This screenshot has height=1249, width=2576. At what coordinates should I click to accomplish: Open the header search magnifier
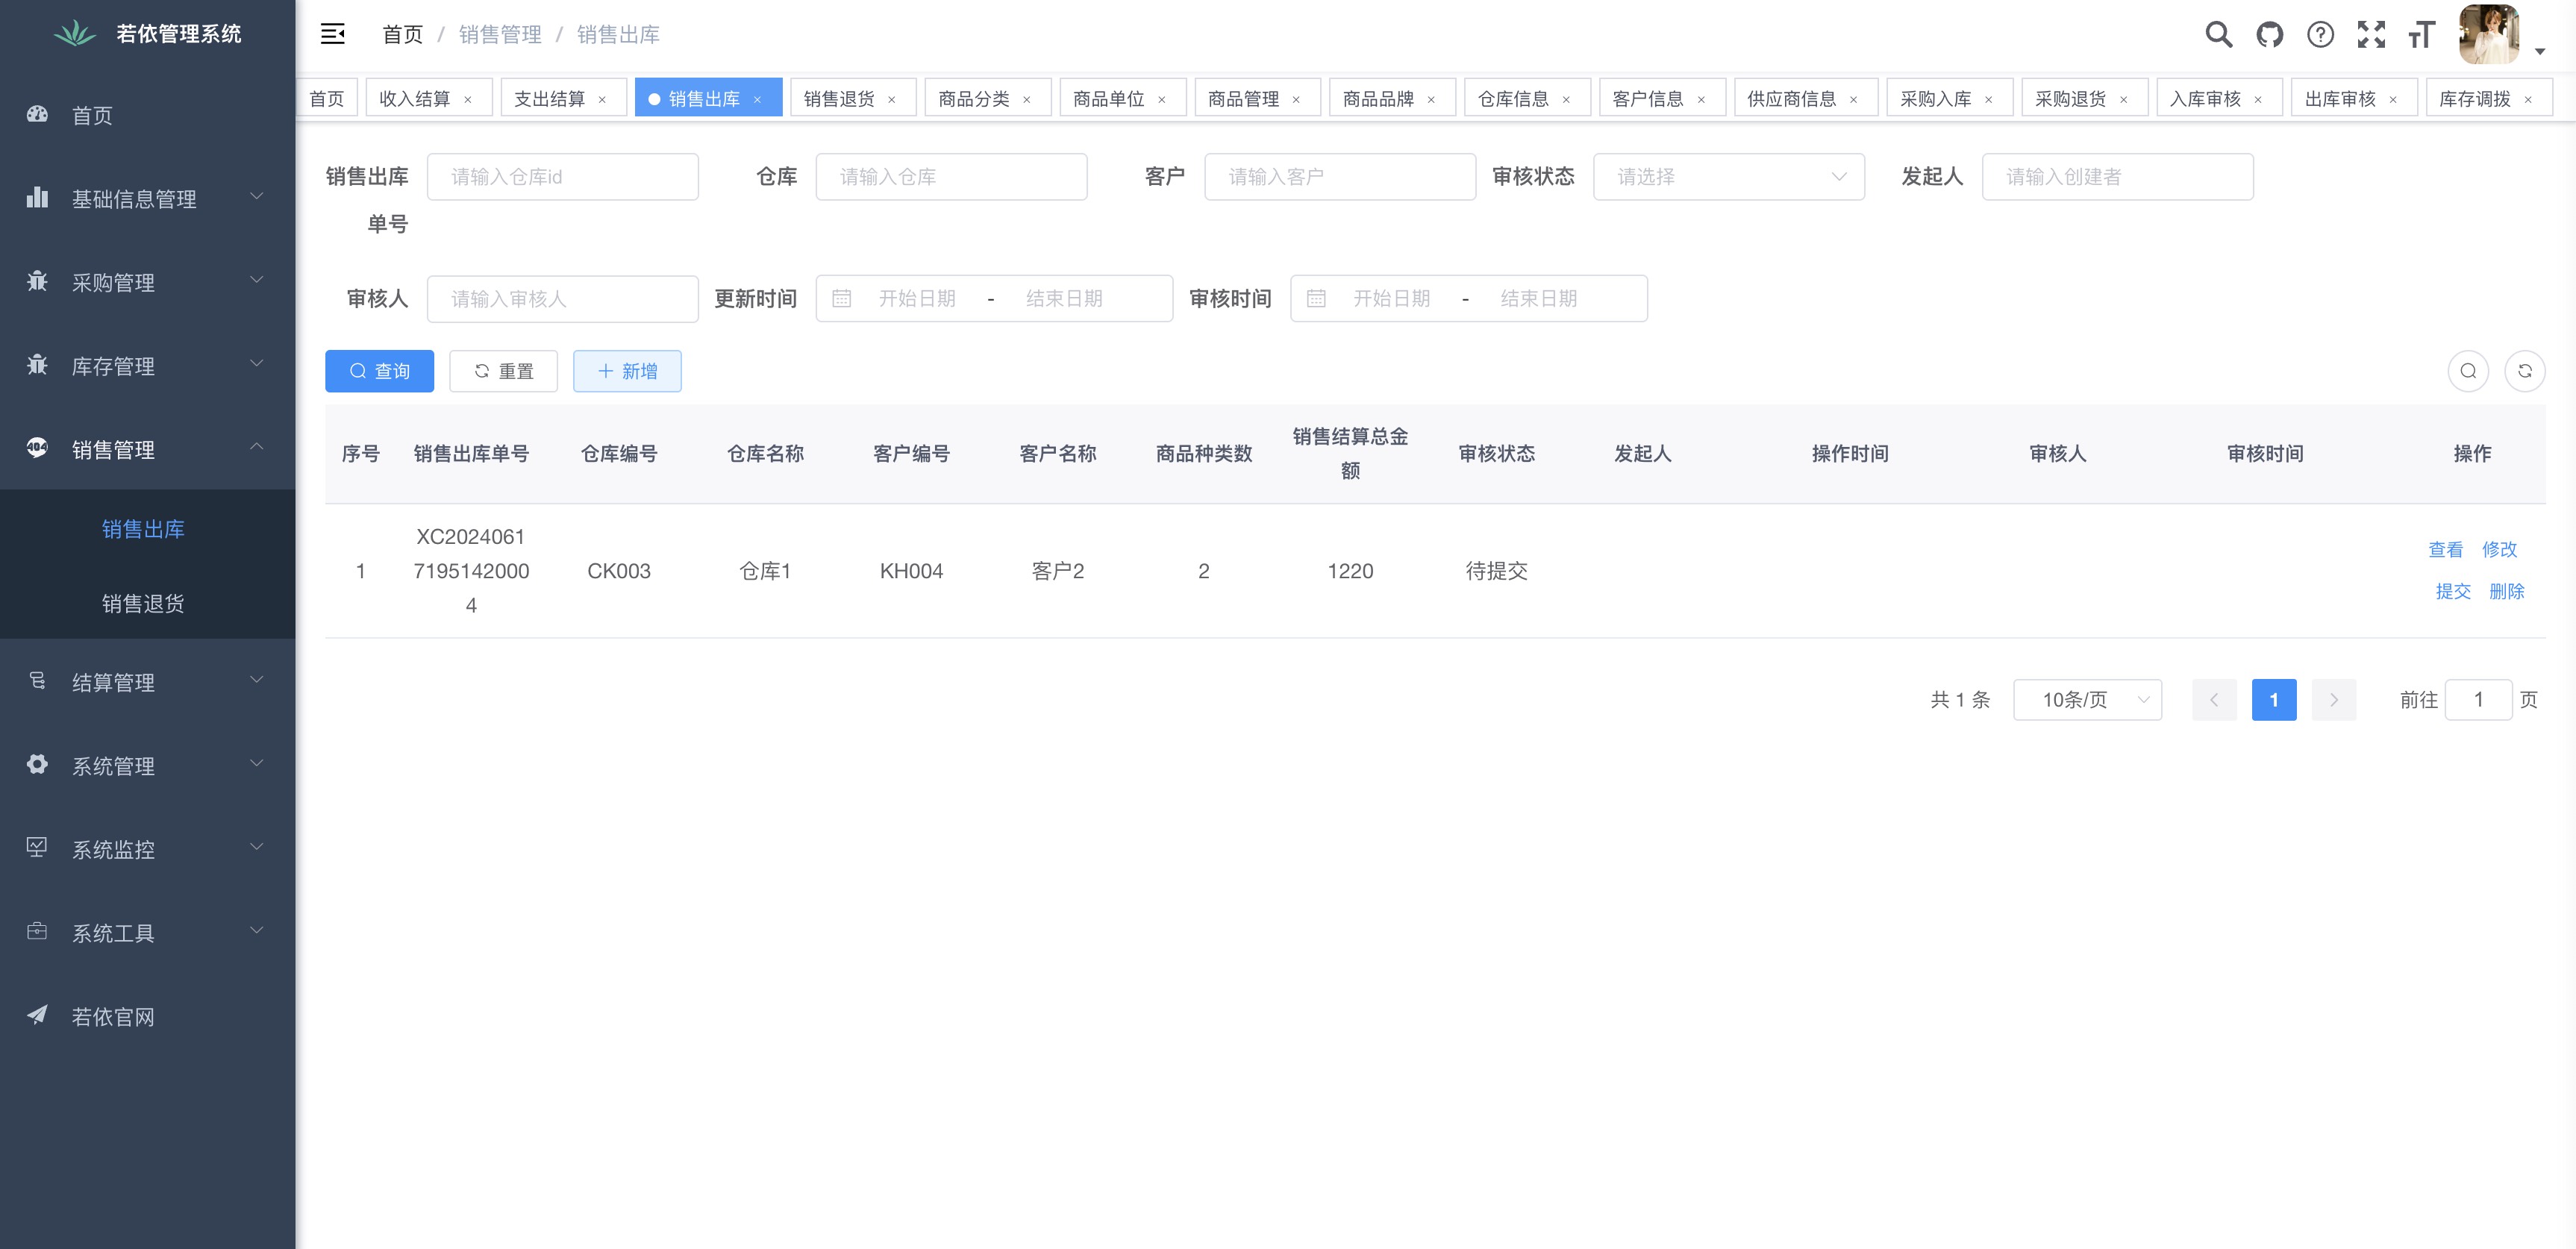click(x=2218, y=35)
